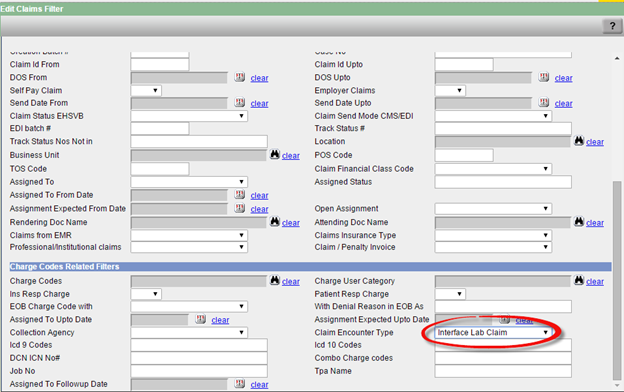Click the Assigned Status input
The width and height of the screenshot is (624, 392).
click(503, 182)
